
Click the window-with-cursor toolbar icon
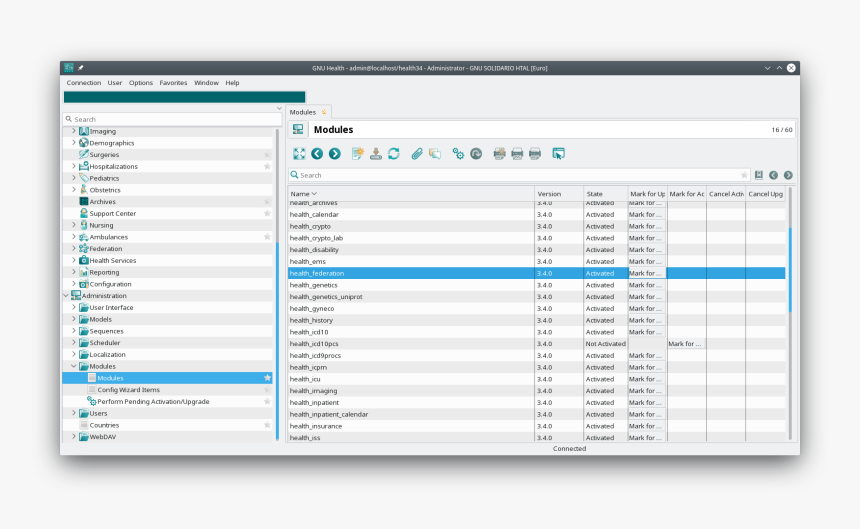click(x=558, y=154)
